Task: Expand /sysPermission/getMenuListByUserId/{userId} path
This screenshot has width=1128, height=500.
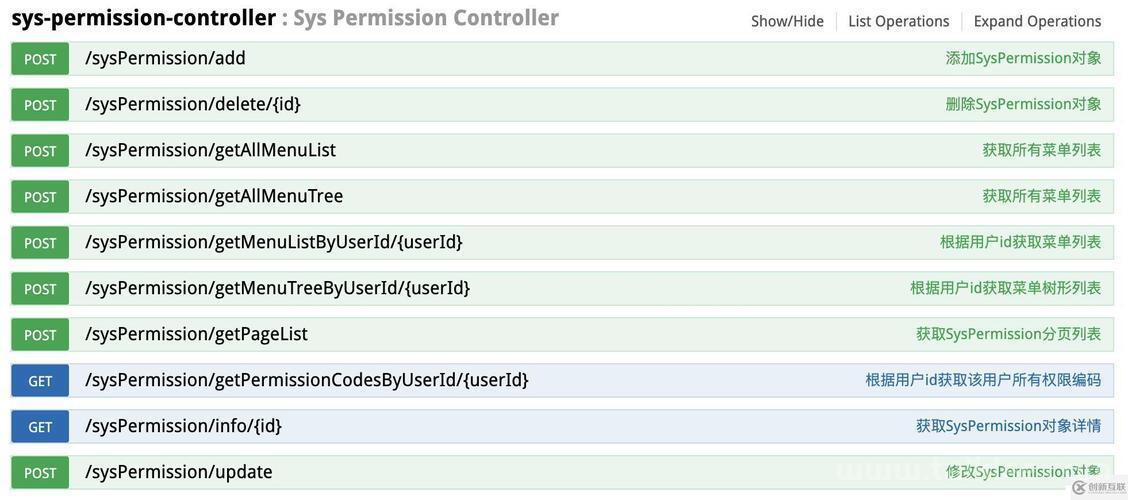Action: (x=273, y=242)
